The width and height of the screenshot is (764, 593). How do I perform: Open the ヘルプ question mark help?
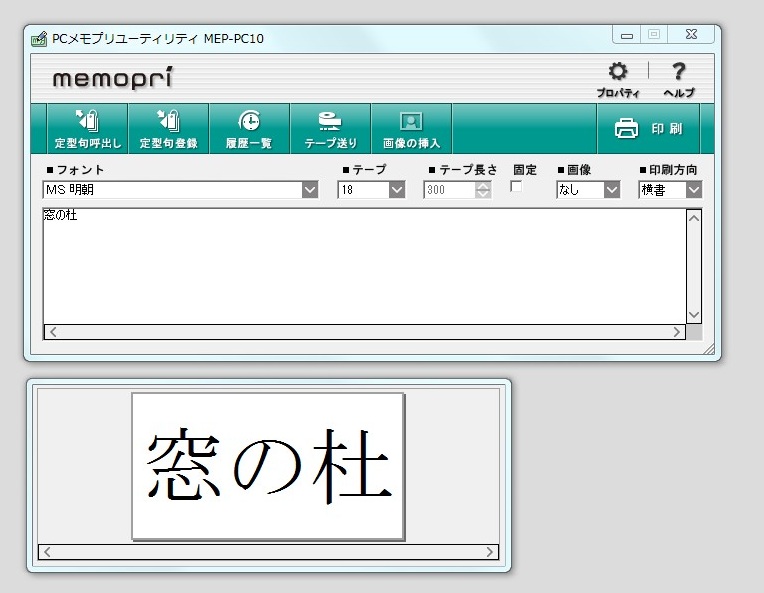[679, 80]
